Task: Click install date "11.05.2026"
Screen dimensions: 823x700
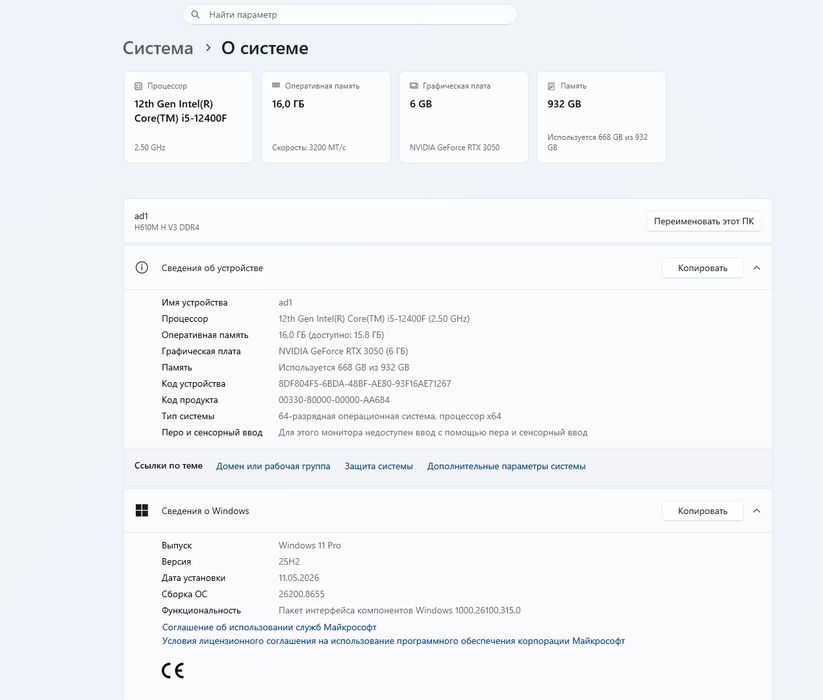Action: (299, 578)
